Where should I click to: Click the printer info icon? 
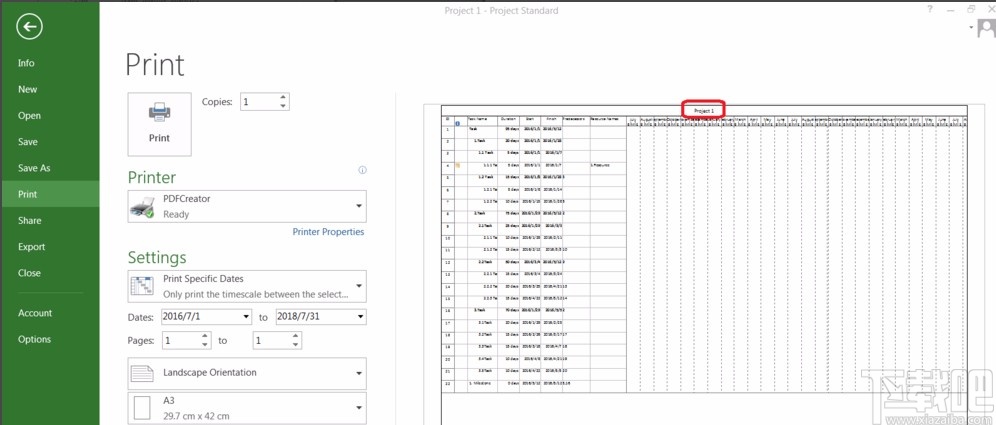click(x=362, y=170)
